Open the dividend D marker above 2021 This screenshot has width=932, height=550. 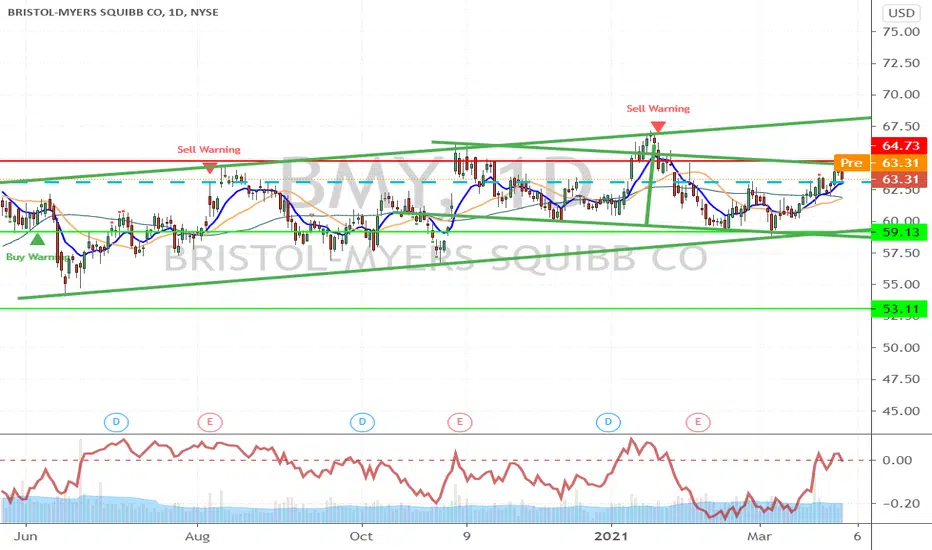coord(608,422)
